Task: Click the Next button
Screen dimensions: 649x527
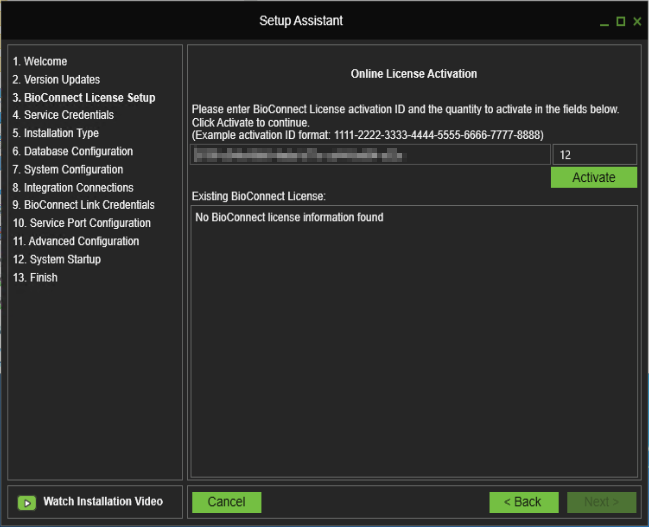Action: click(x=601, y=502)
